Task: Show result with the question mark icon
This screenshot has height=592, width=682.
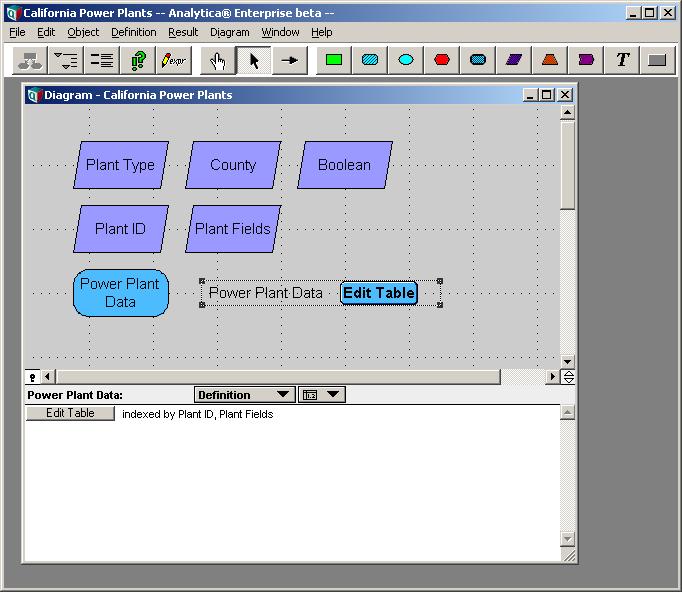Action: 138,60
